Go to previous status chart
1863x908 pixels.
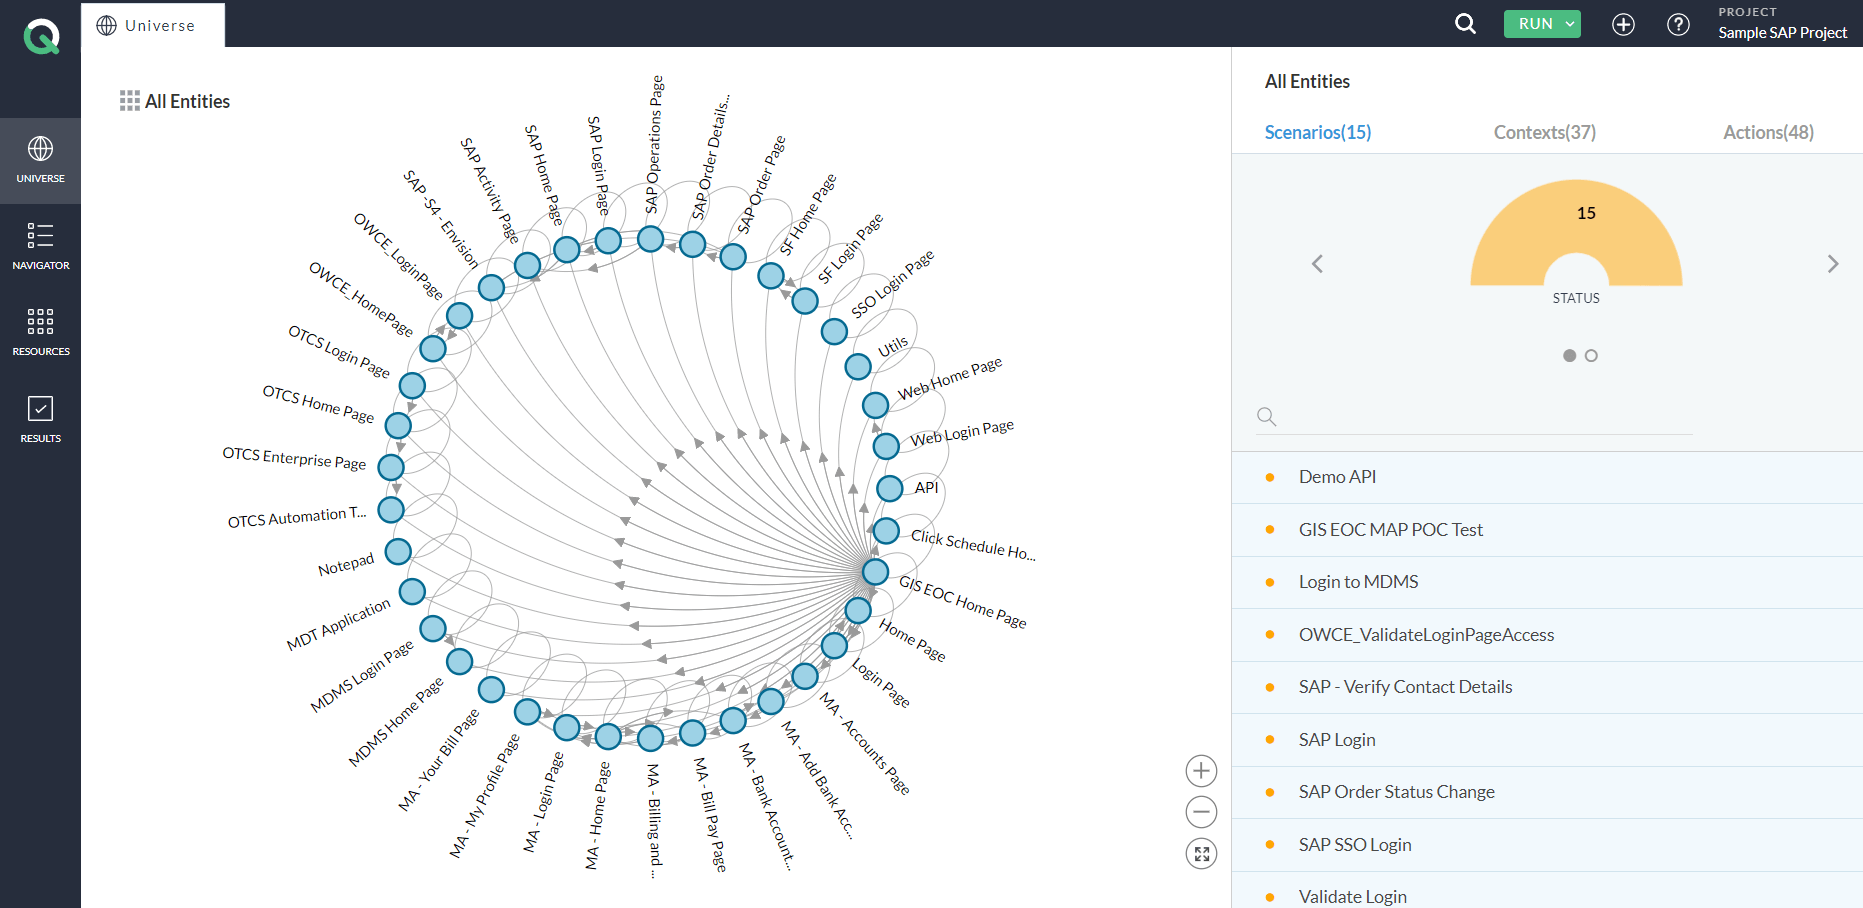tap(1317, 264)
